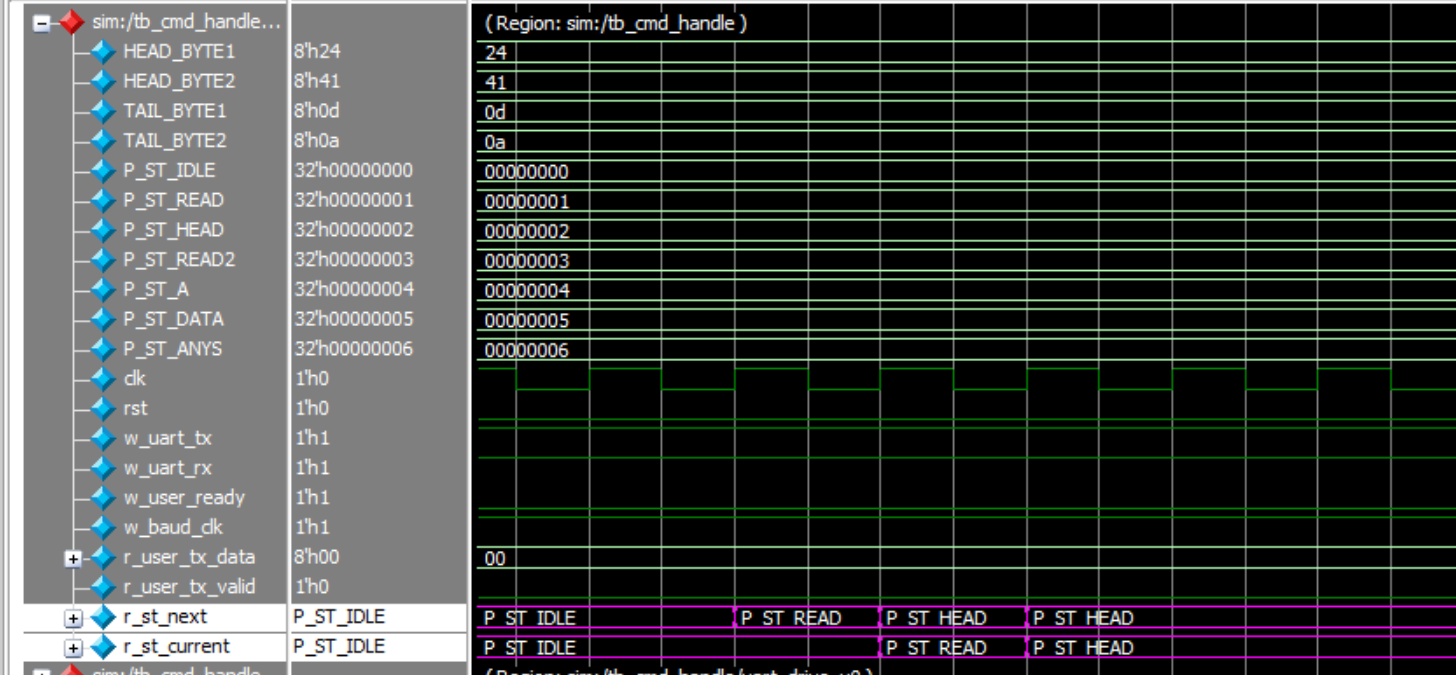Click the red diamond icon of tb_cmd_handle group
The image size is (1456, 675).
[71, 22]
